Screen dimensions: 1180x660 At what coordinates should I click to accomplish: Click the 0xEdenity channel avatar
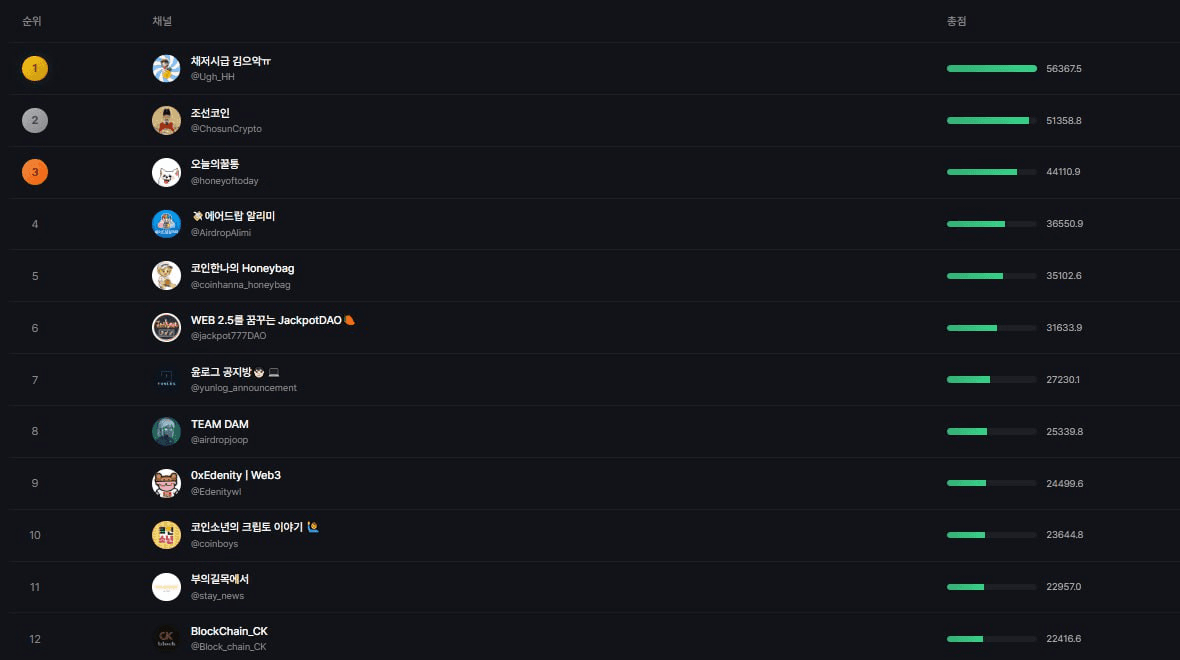coord(166,483)
